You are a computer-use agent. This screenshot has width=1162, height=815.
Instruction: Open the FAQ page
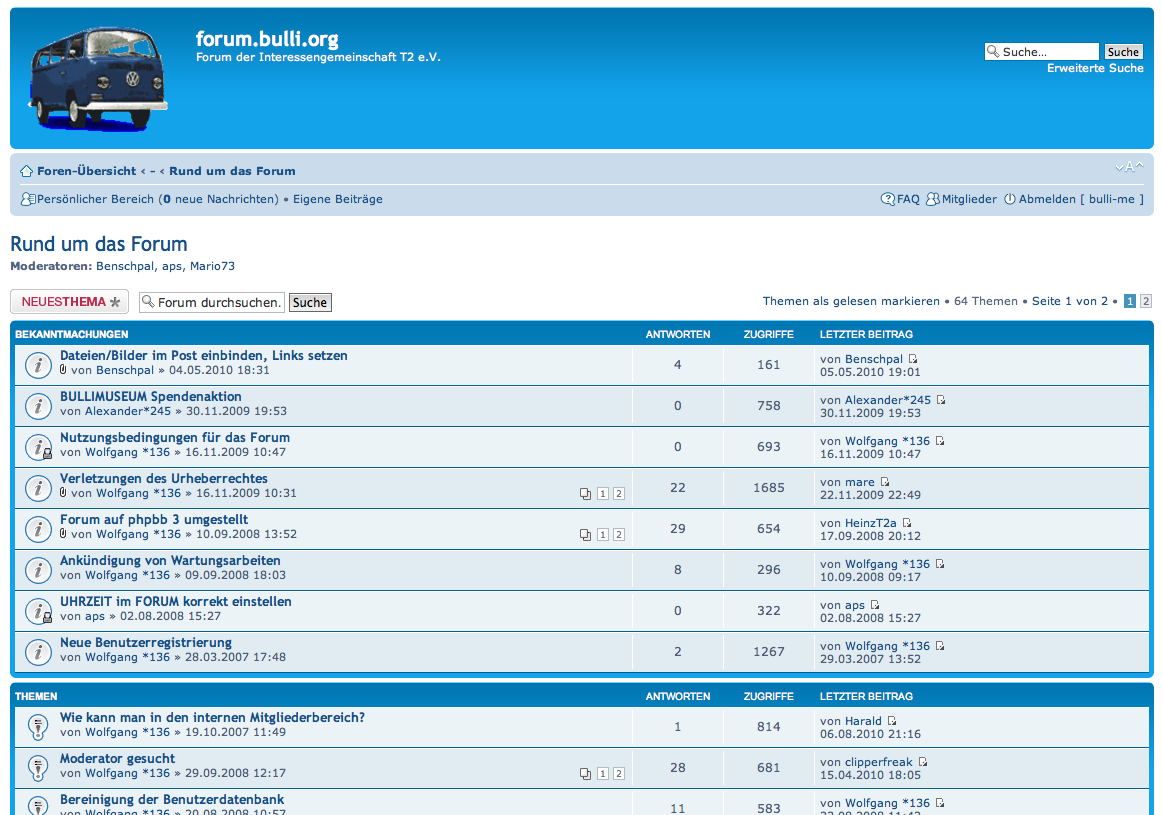tap(900, 199)
